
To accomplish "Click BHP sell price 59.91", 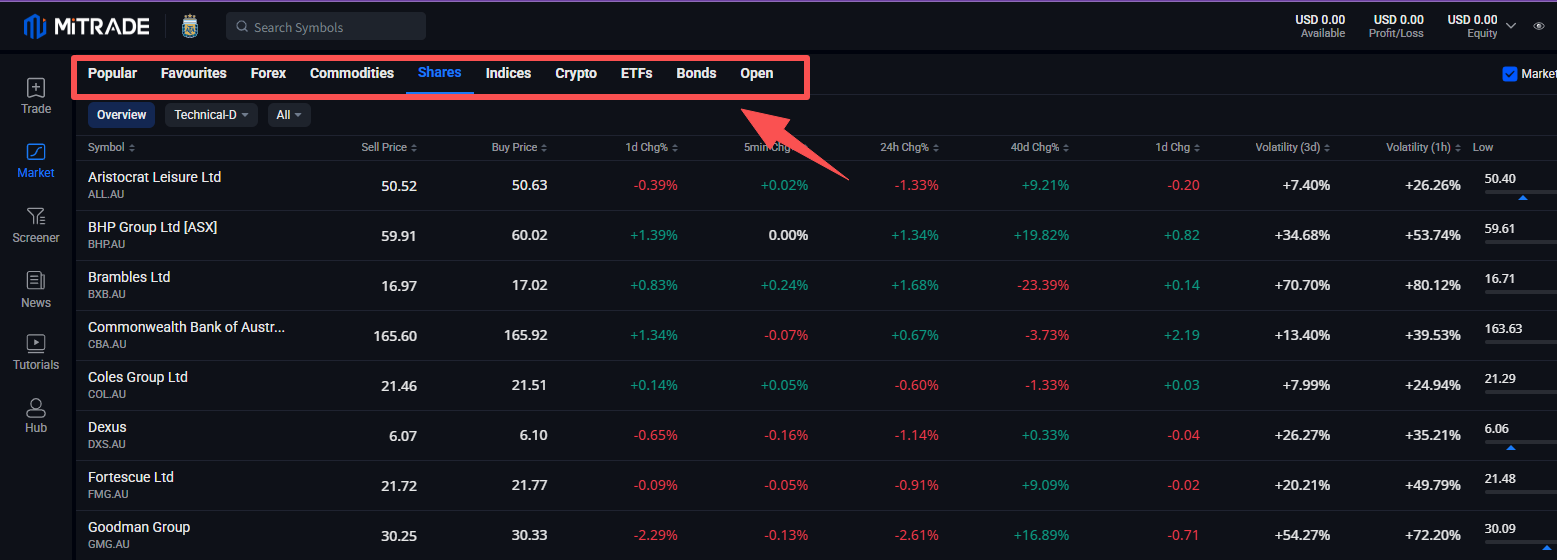I will [399, 236].
